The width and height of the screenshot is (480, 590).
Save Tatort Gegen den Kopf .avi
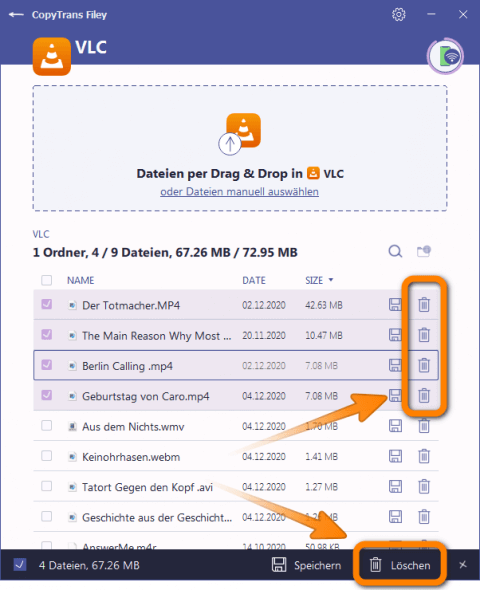[x=395, y=487]
